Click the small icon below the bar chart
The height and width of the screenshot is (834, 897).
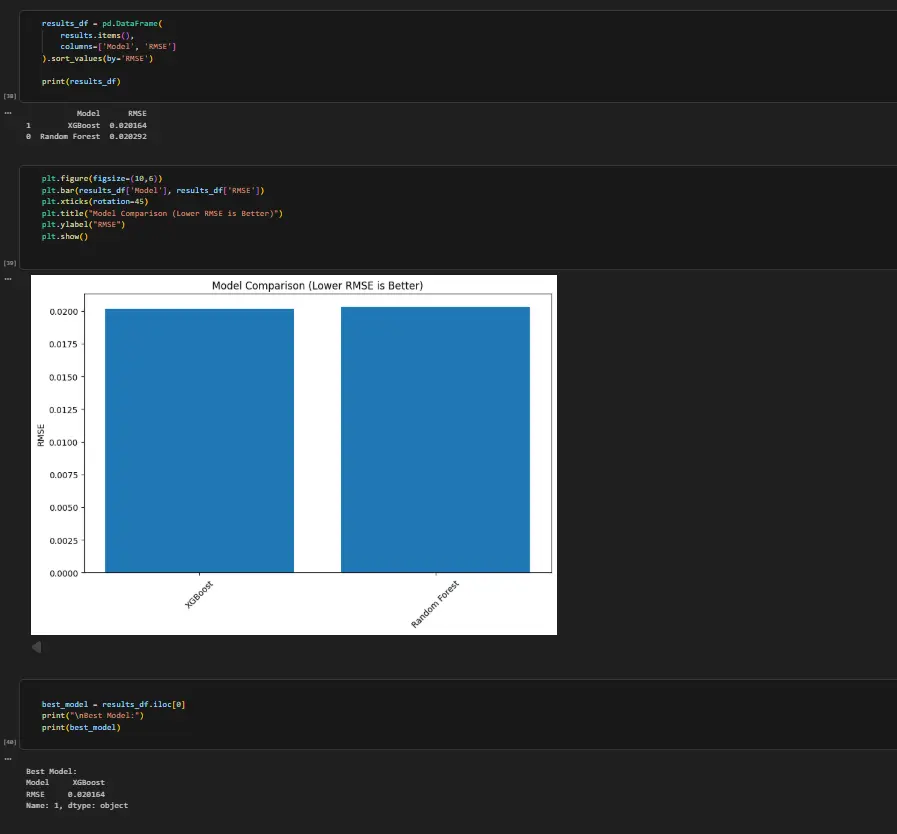37,647
